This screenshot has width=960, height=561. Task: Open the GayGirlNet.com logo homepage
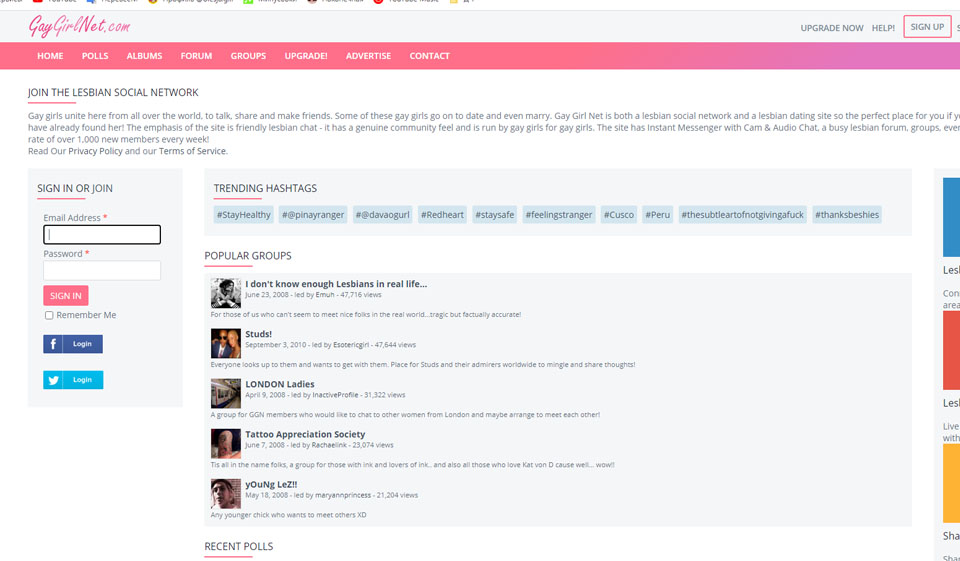coord(79,26)
